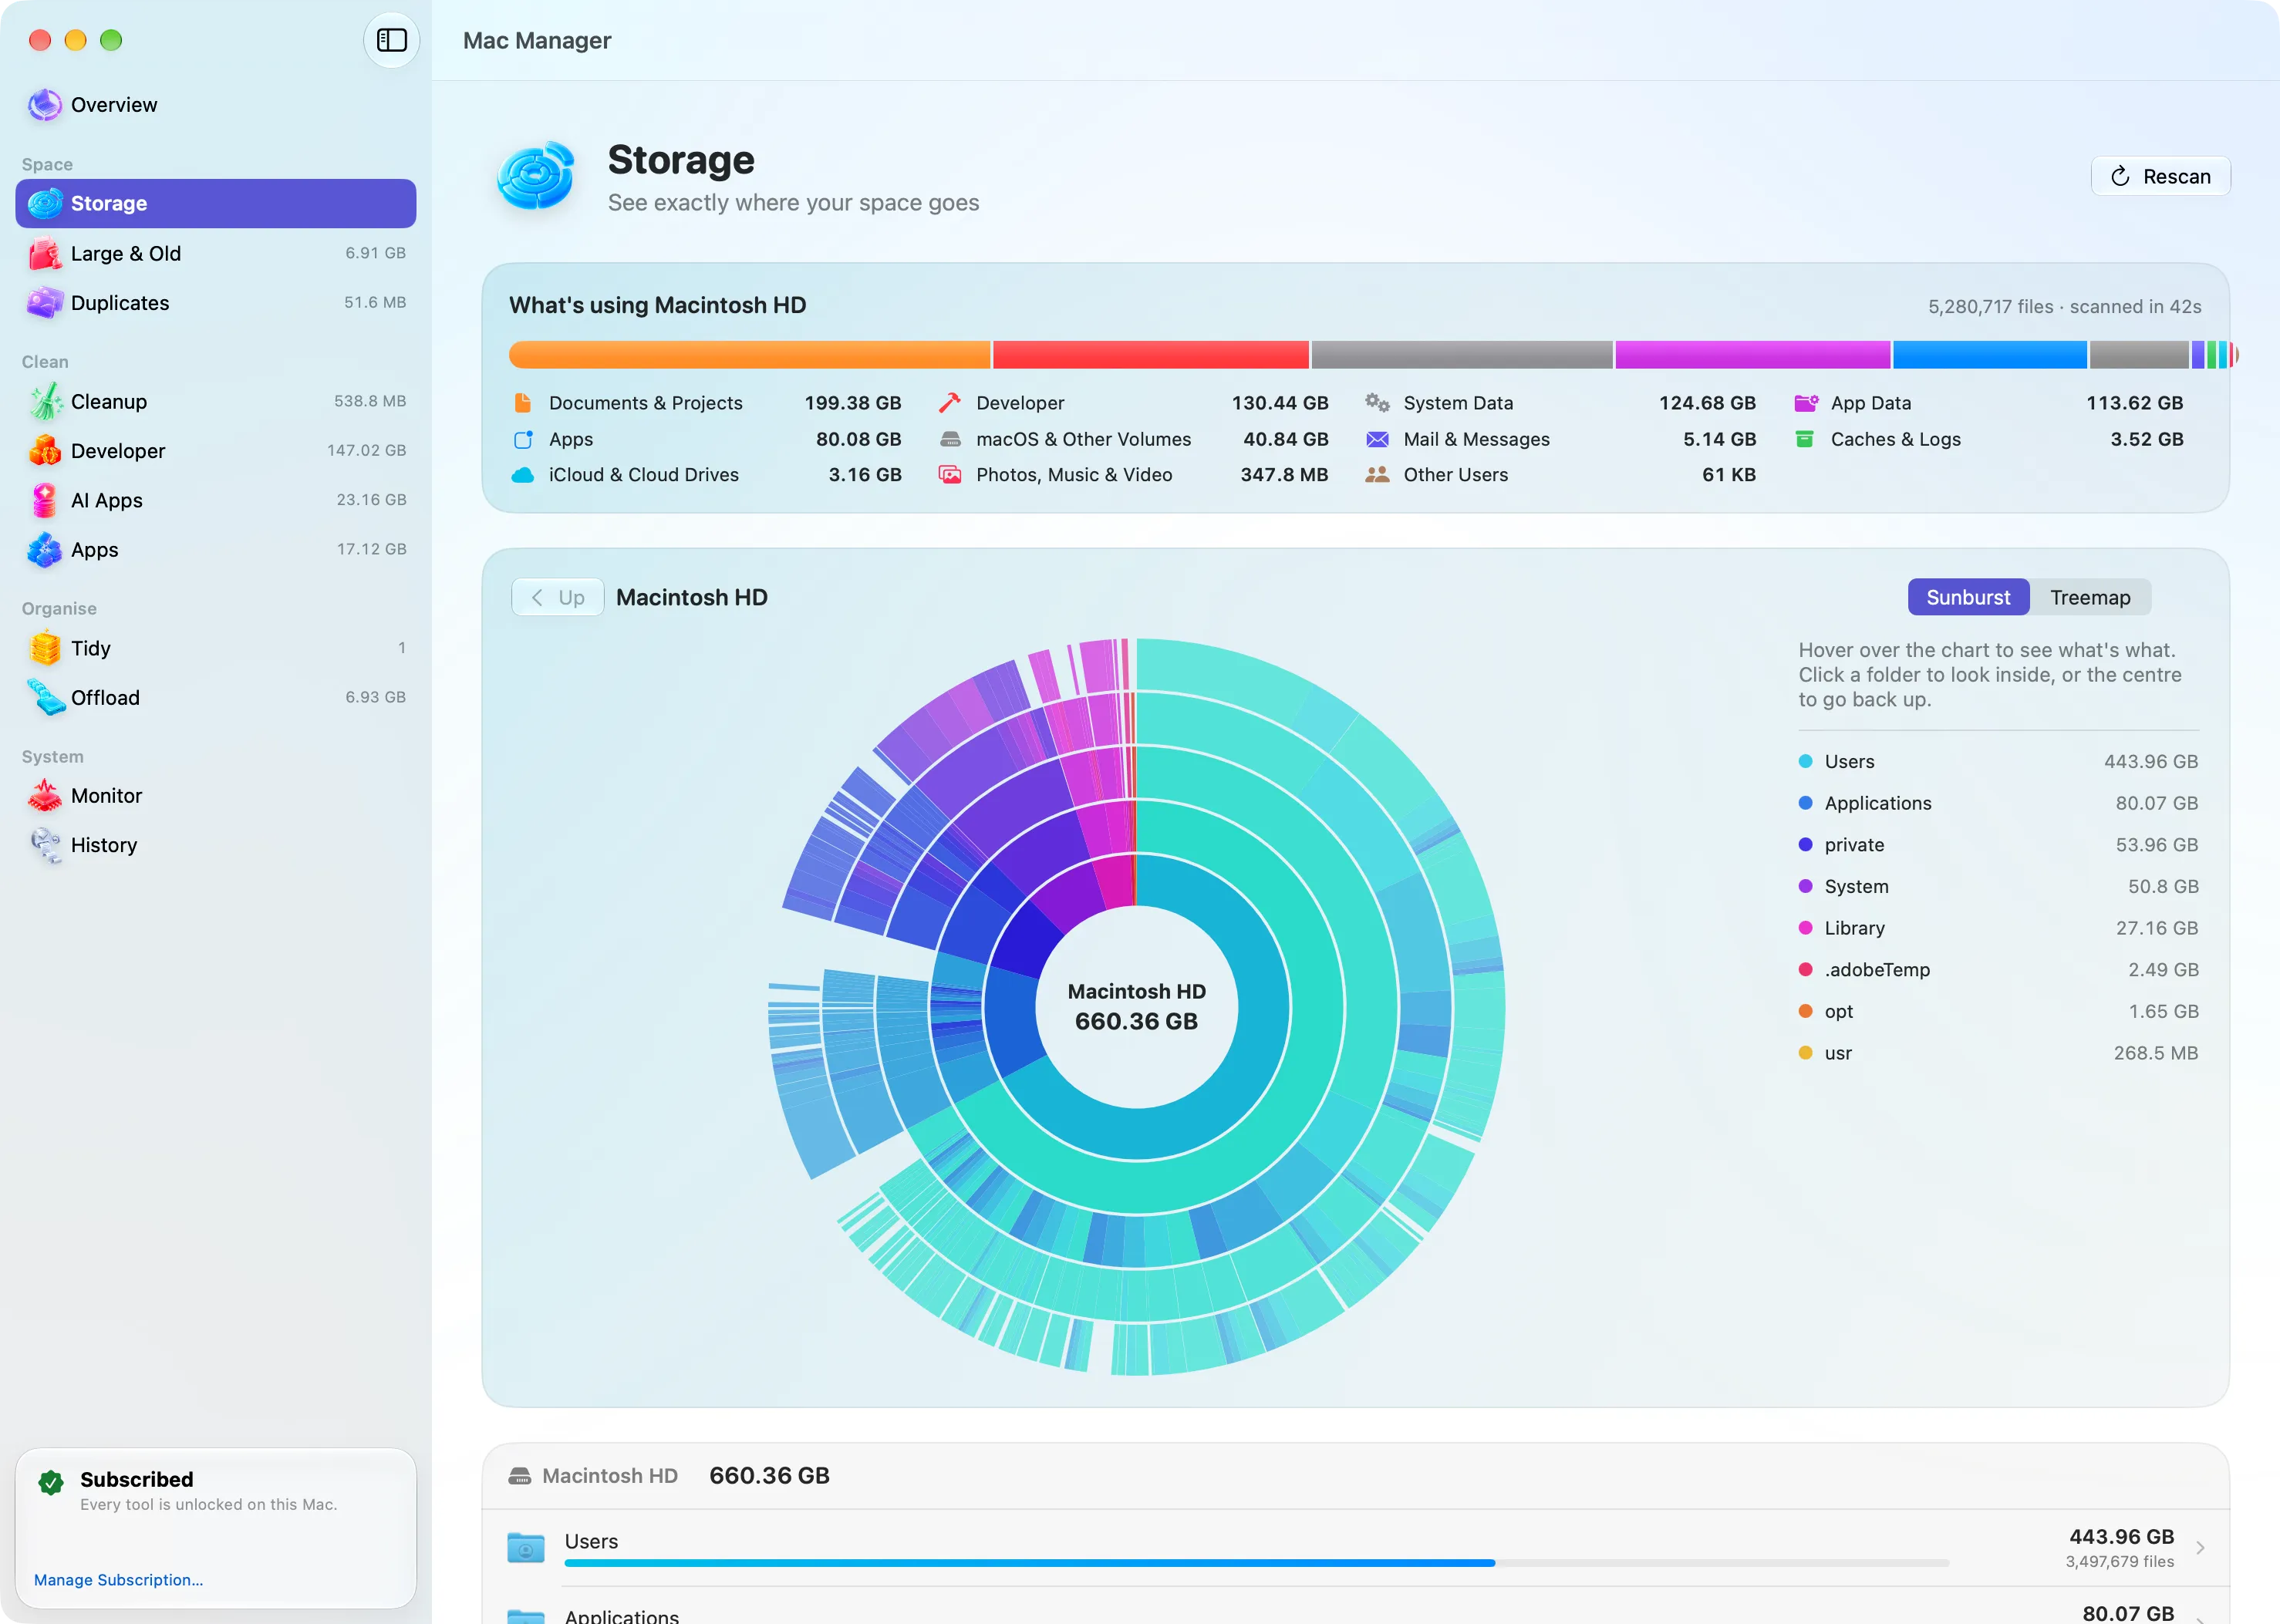Click the iCloud & Cloud Drives icon
The width and height of the screenshot is (2280, 1624).
tap(522, 475)
